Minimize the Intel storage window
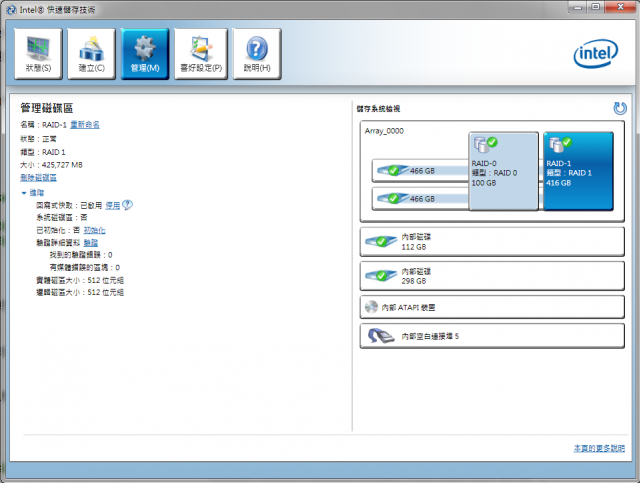640x483 pixels. click(577, 7)
